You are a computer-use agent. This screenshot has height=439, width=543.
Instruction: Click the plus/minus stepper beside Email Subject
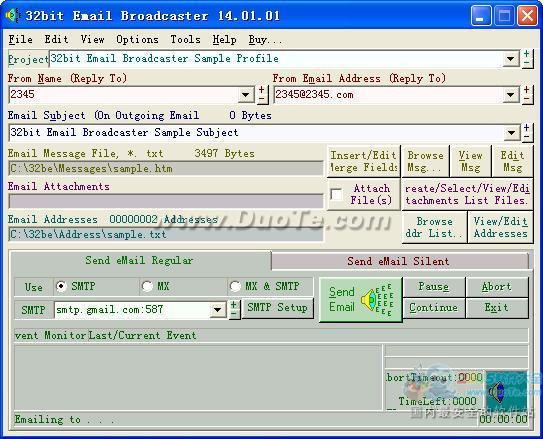click(527, 132)
